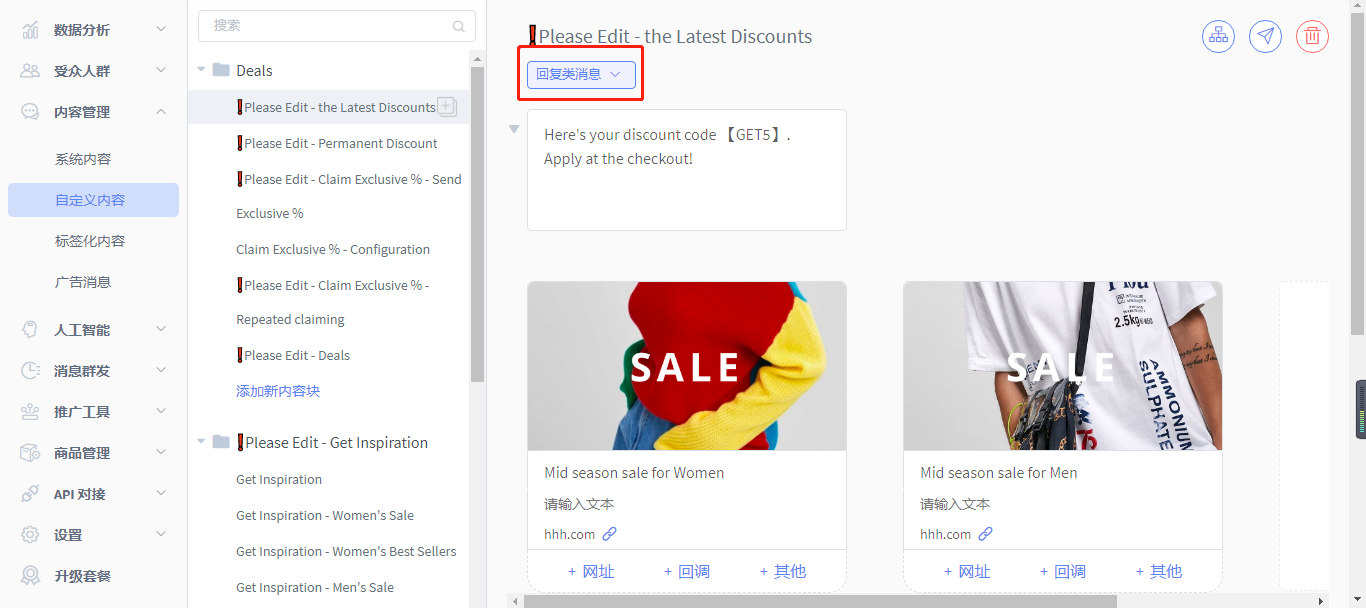The width and height of the screenshot is (1366, 608).
Task: Click + 回调 on Women card
Action: coord(687,571)
